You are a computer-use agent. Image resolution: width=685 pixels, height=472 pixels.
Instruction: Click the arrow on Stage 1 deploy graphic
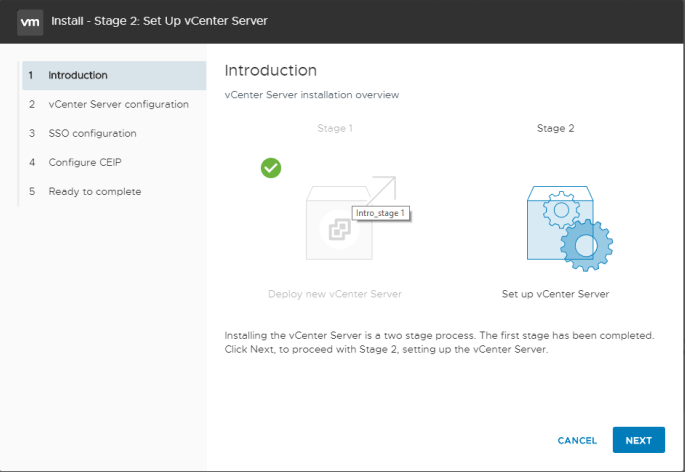click(382, 189)
